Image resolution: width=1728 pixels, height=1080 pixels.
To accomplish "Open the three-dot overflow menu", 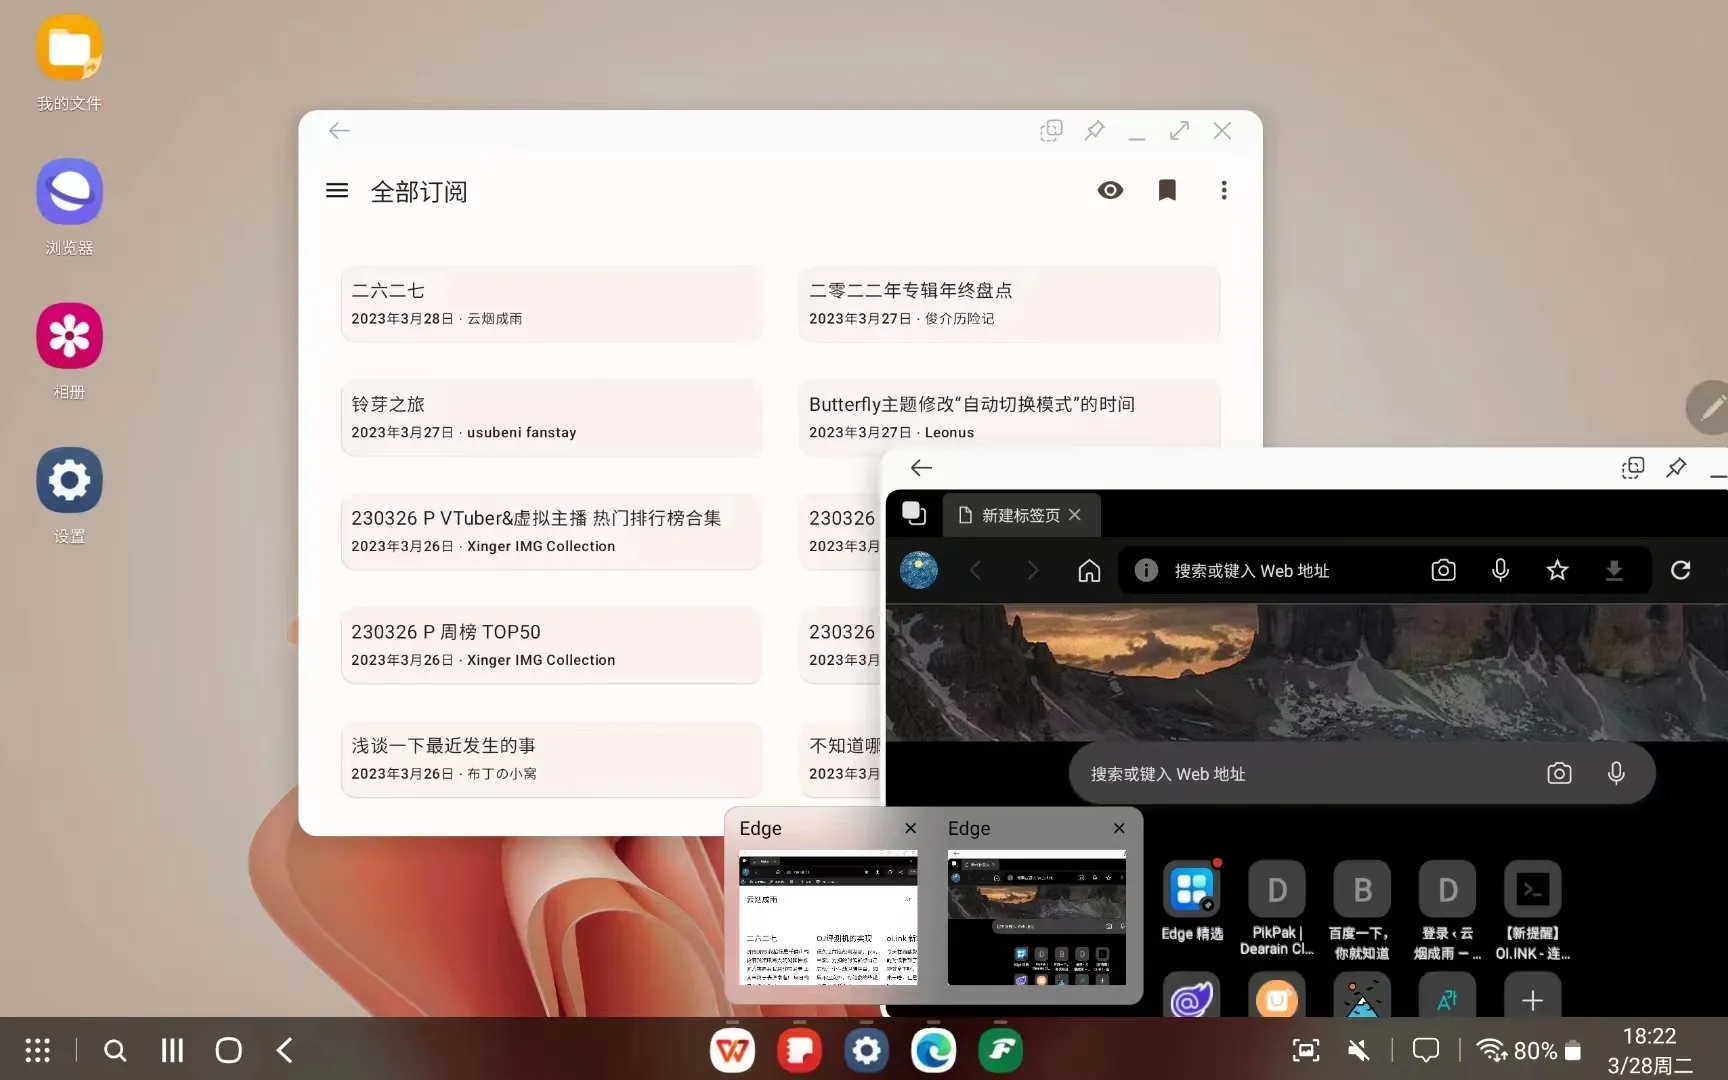I will [1224, 190].
